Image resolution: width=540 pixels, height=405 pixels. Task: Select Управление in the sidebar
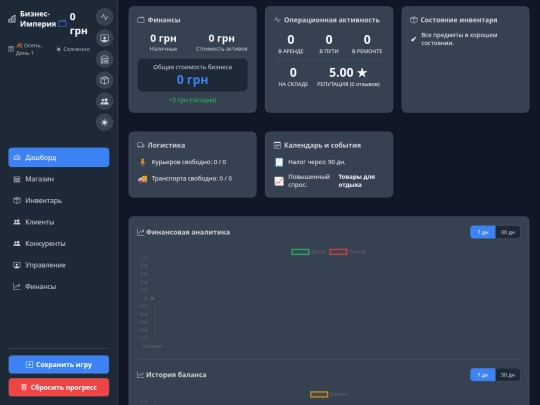pos(59,265)
